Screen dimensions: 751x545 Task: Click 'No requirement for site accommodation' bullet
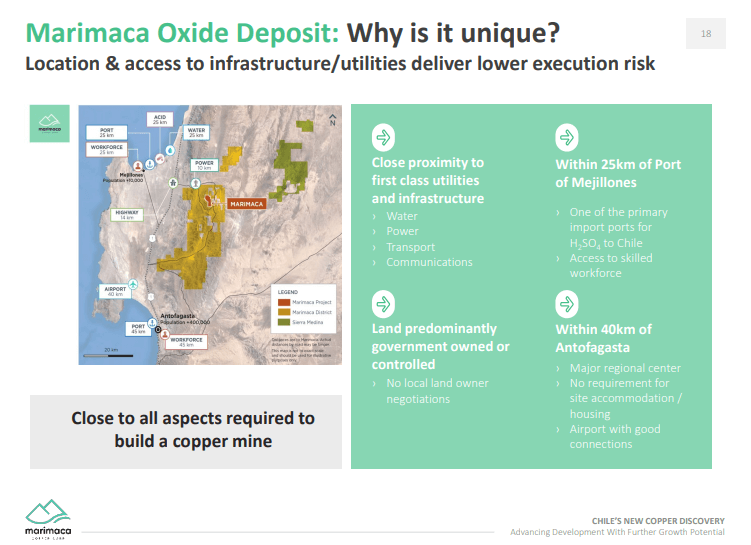pos(626,398)
